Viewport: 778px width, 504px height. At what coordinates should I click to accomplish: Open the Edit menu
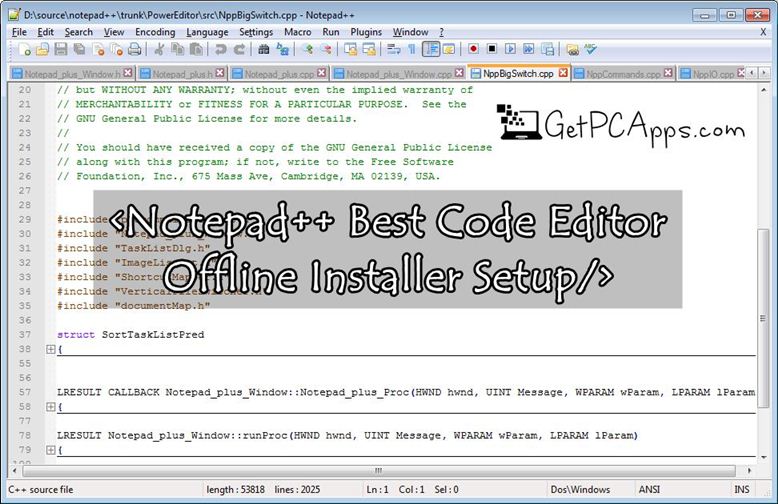pyautogui.click(x=45, y=32)
